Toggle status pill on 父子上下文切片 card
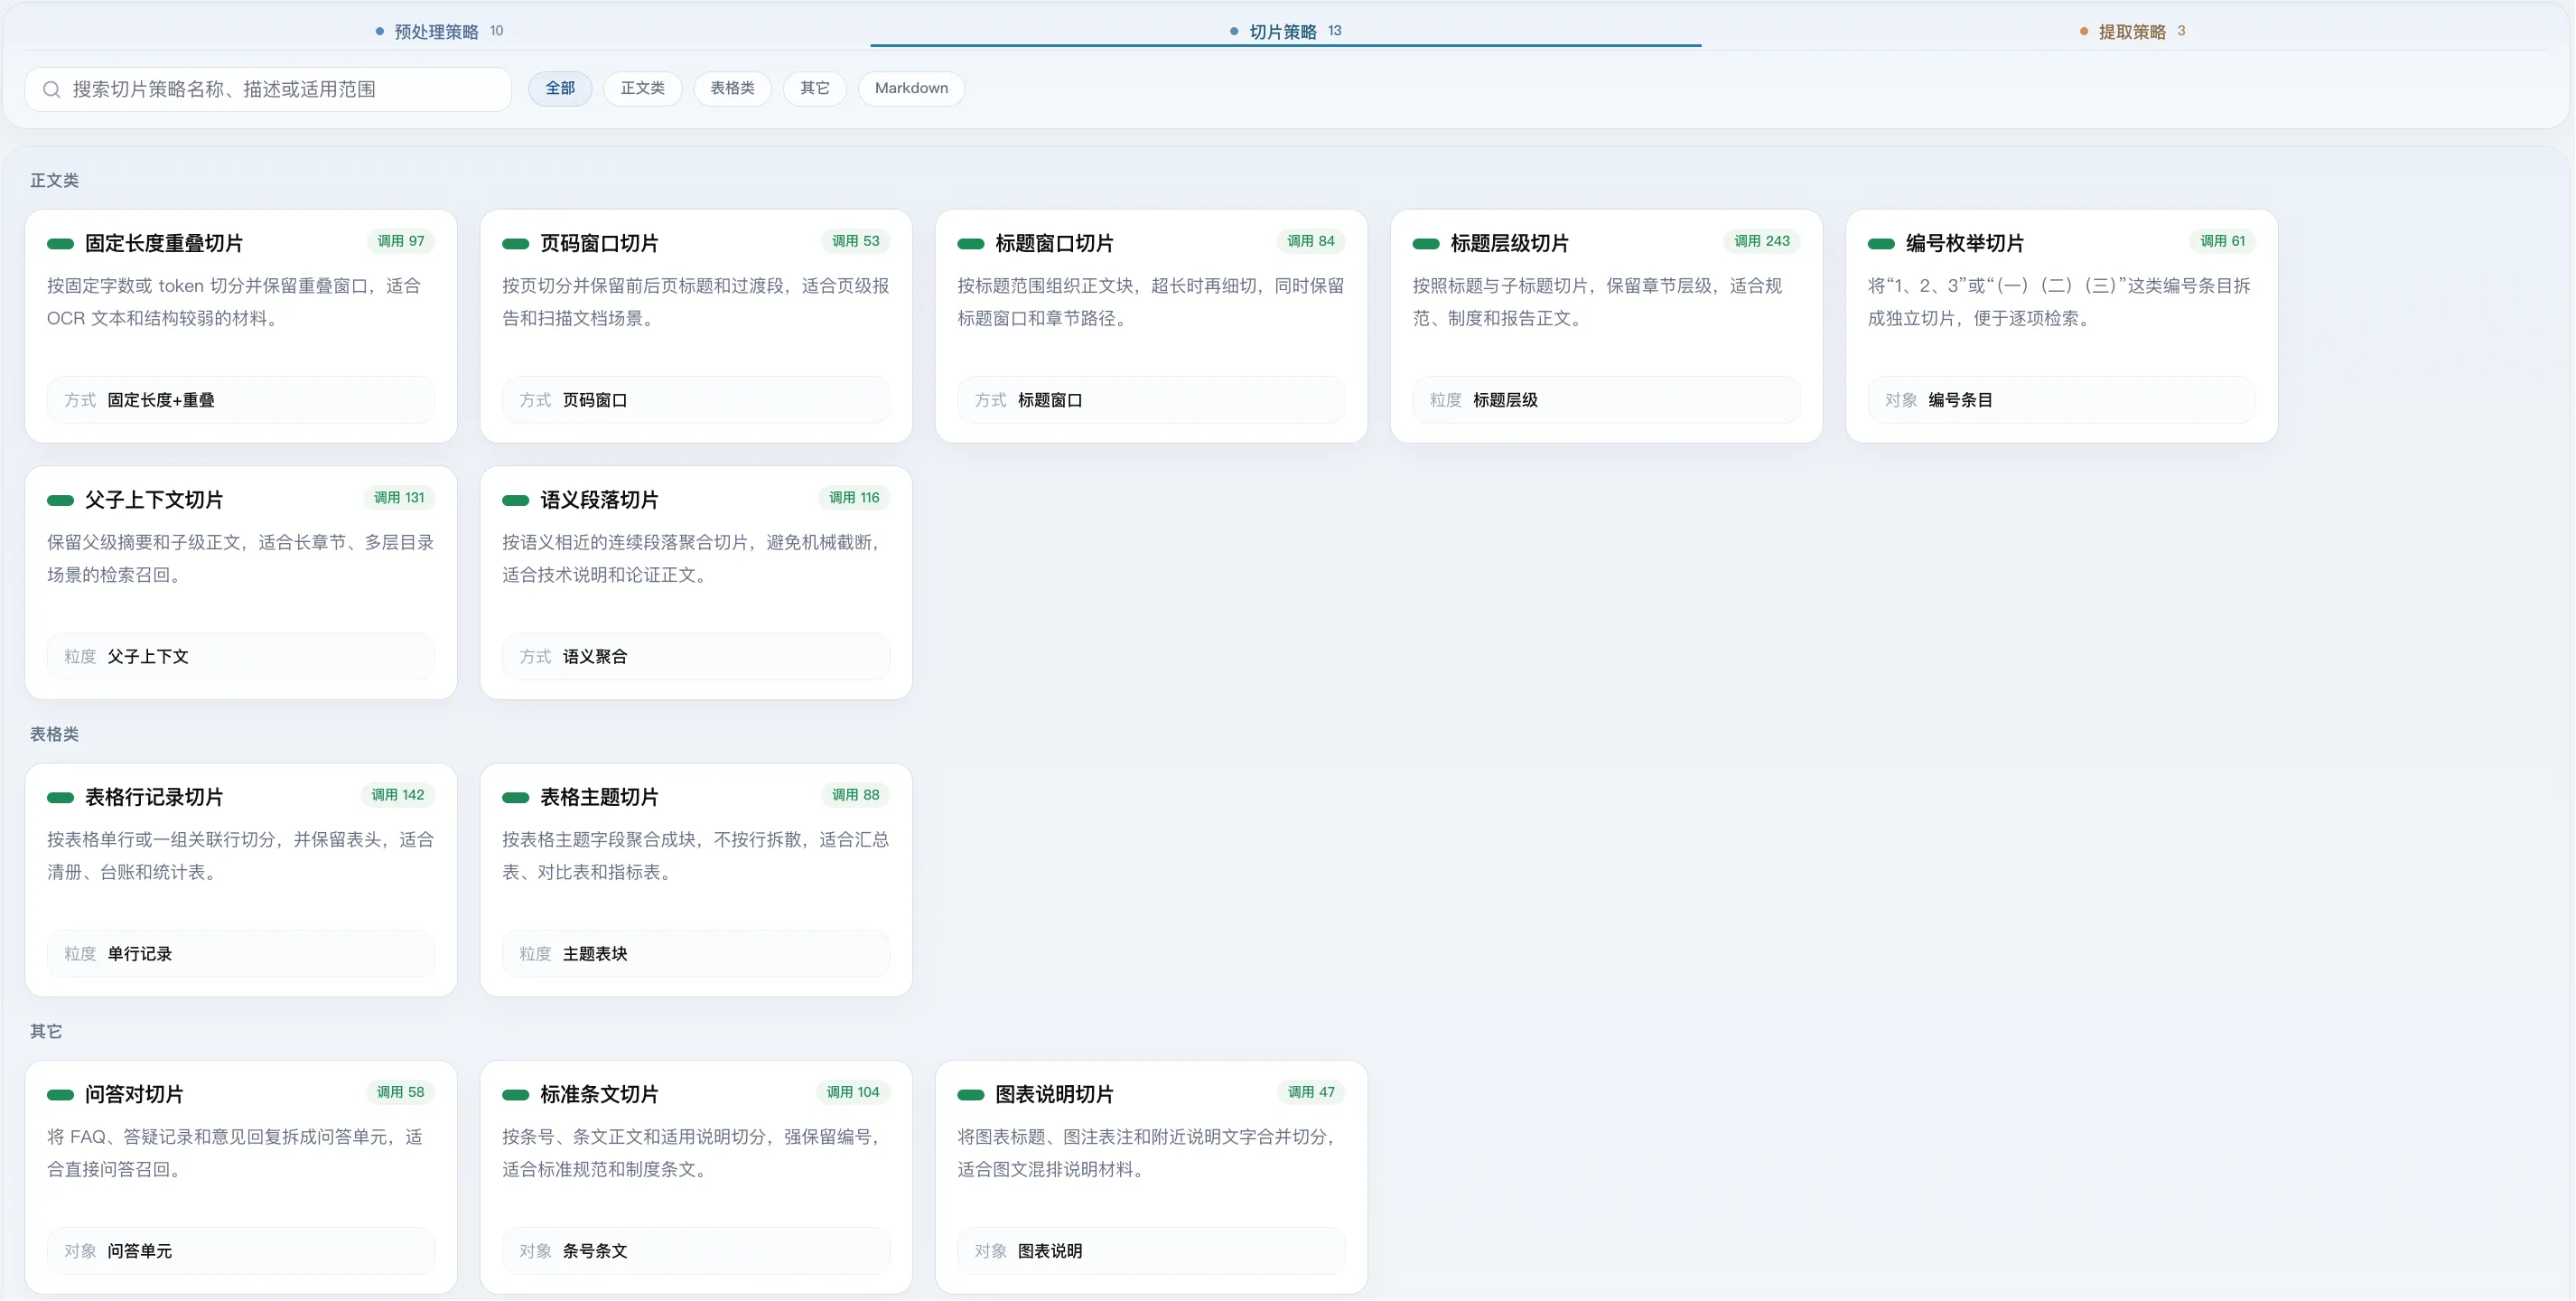The height and width of the screenshot is (1301, 2576). [60, 500]
